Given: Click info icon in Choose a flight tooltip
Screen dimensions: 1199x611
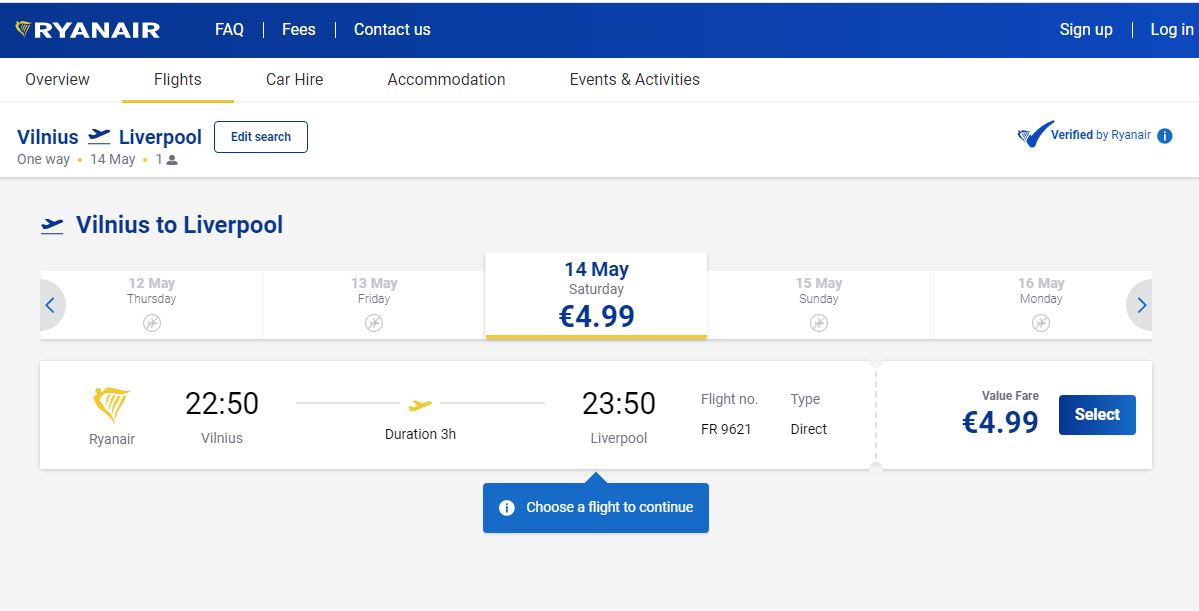Looking at the screenshot, I should (506, 508).
